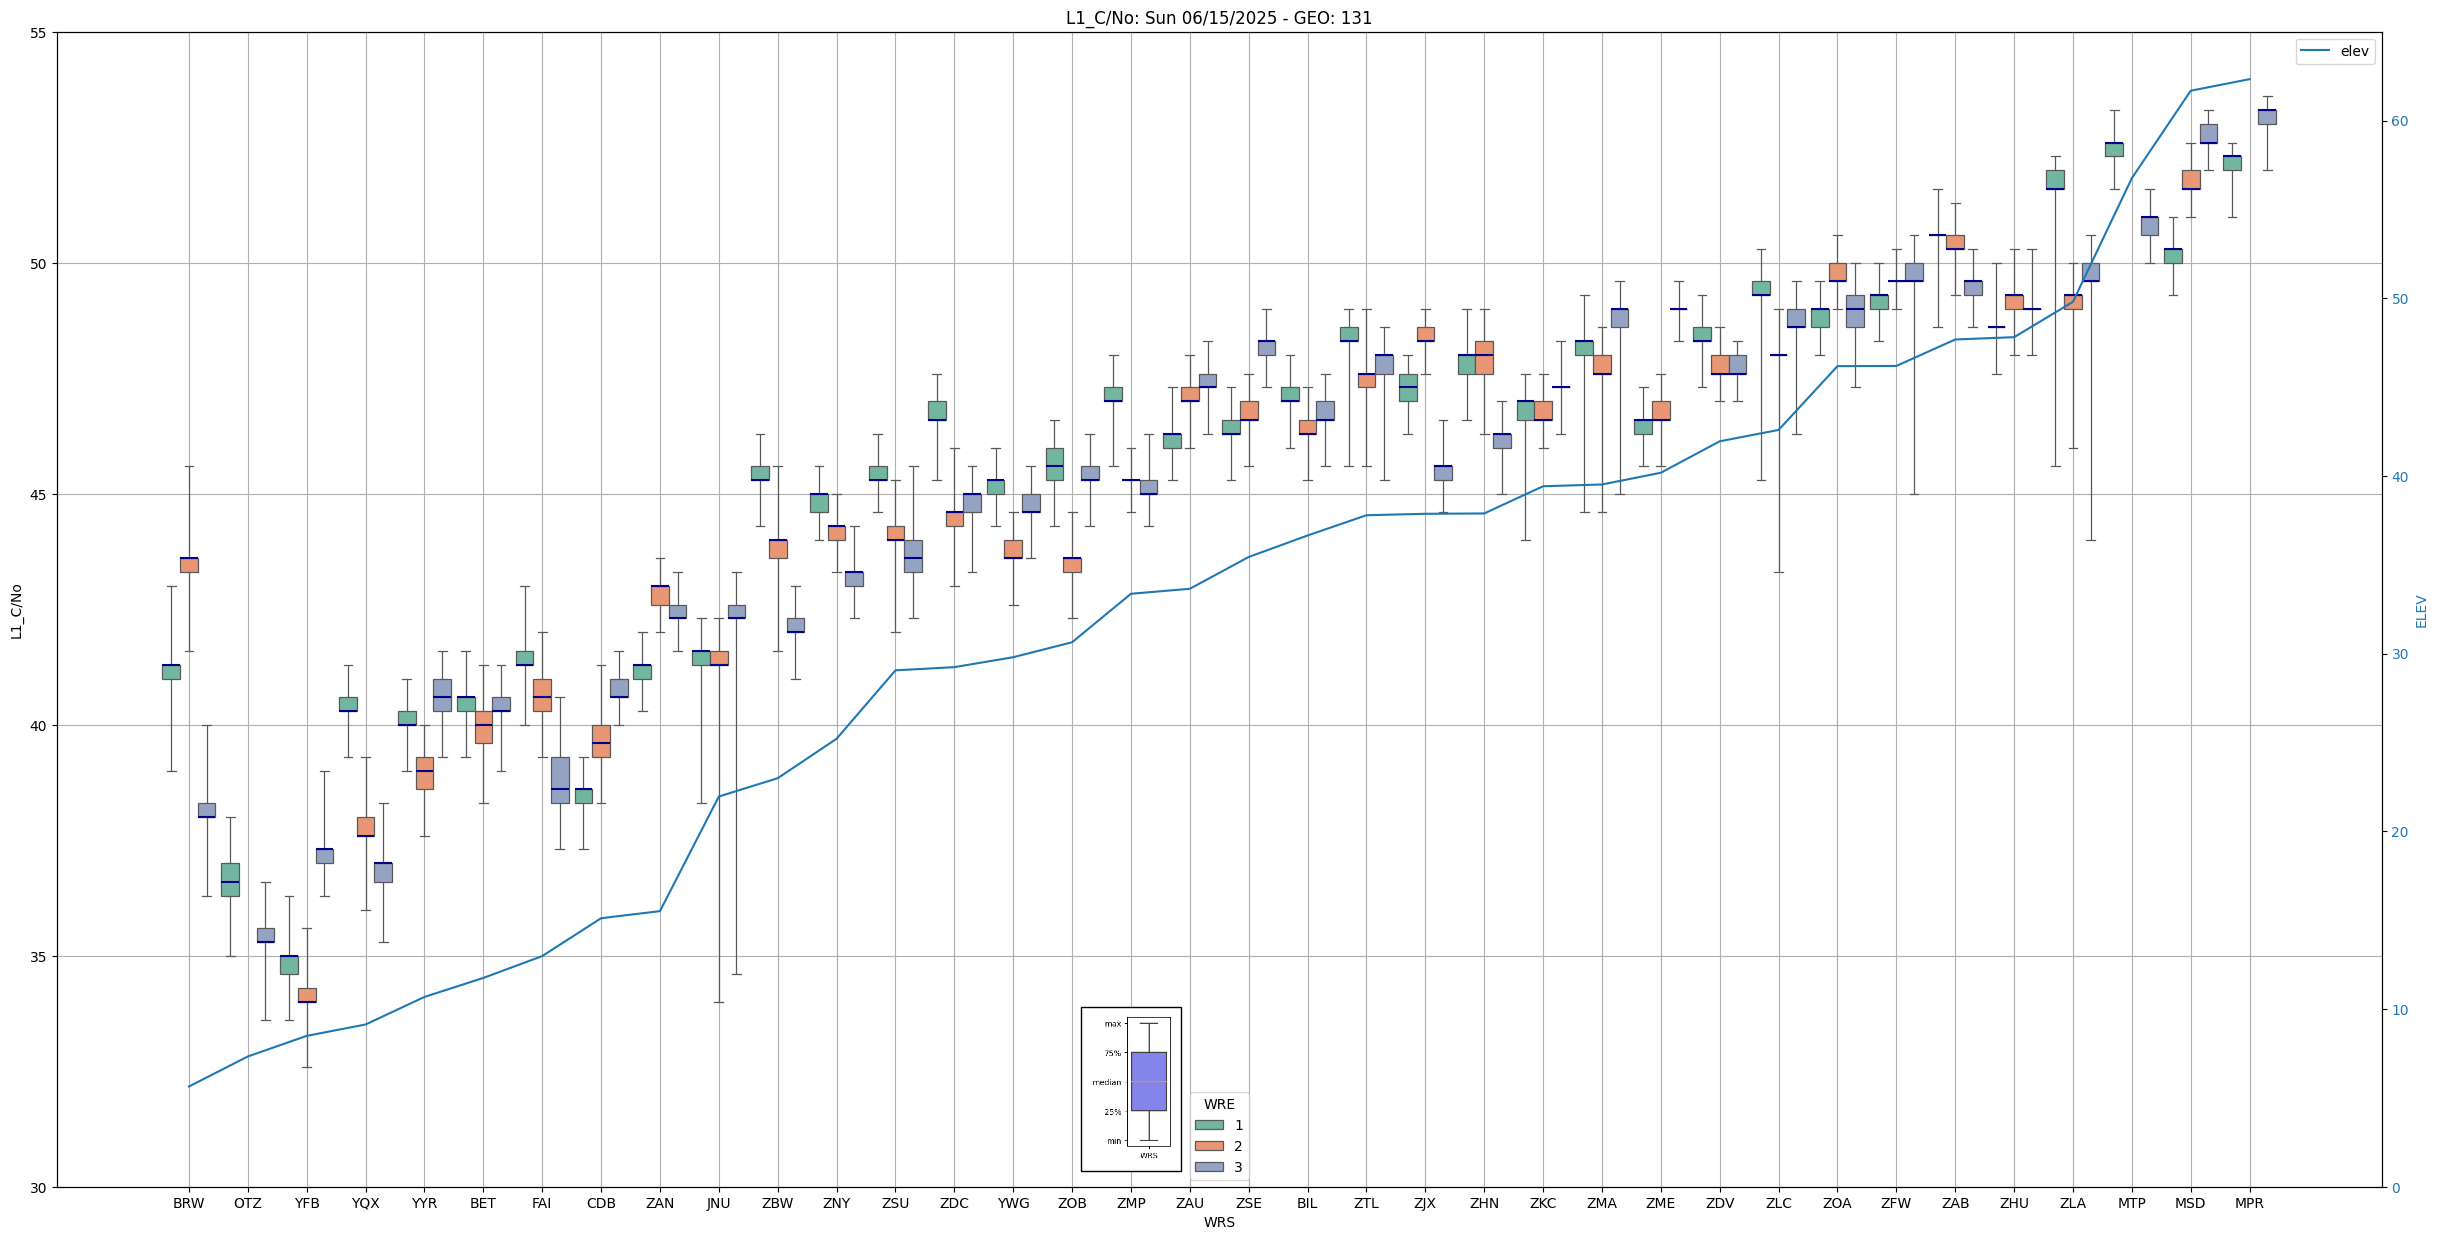Click the left y-axis label L1_C/No
Viewport: 2438px width, 1240px height.
(x=16, y=611)
